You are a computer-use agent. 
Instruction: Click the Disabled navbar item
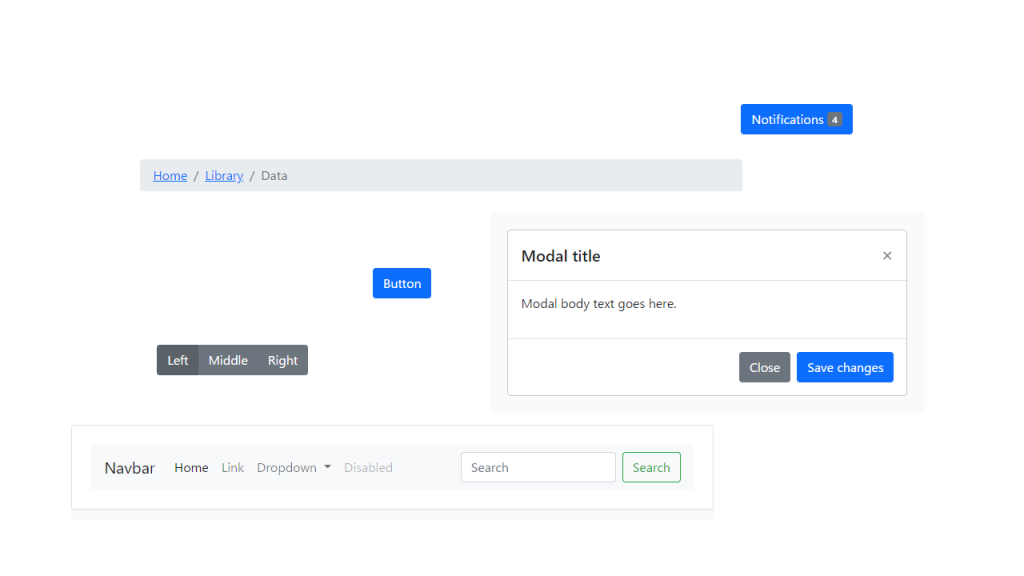(x=368, y=467)
